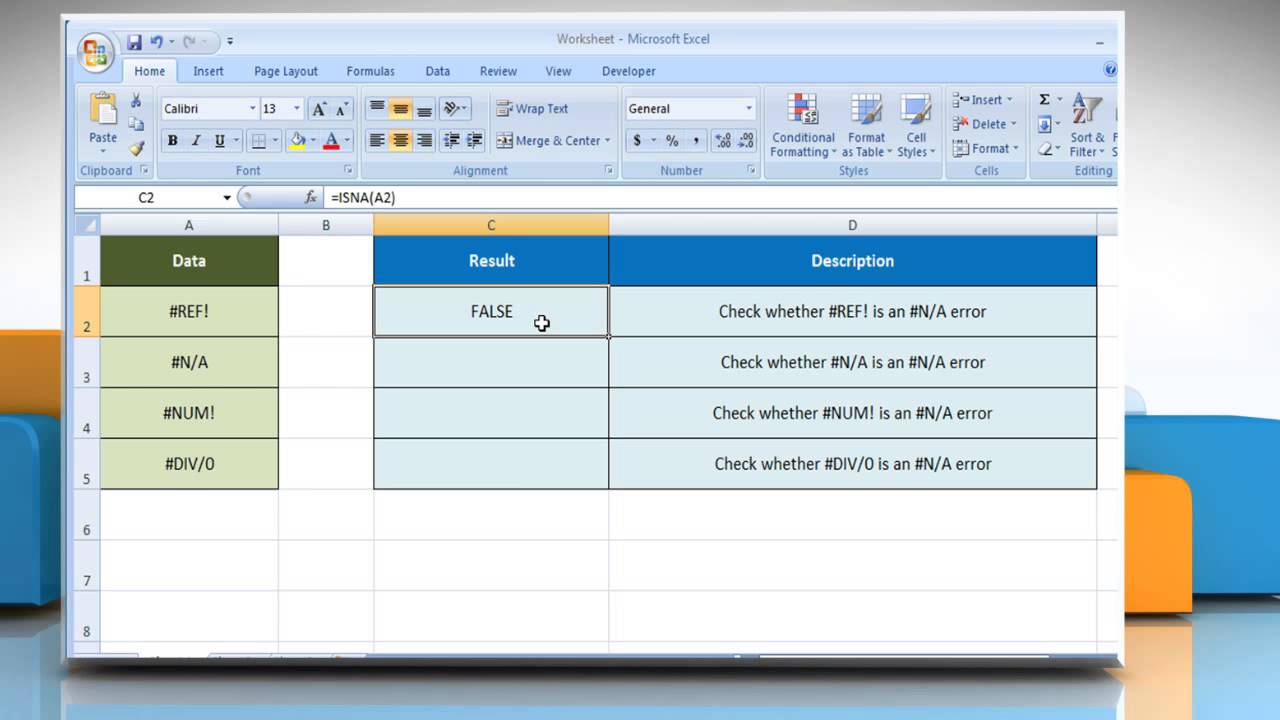Viewport: 1280px width, 720px height.
Task: Open Format as Table gallery
Action: click(866, 125)
